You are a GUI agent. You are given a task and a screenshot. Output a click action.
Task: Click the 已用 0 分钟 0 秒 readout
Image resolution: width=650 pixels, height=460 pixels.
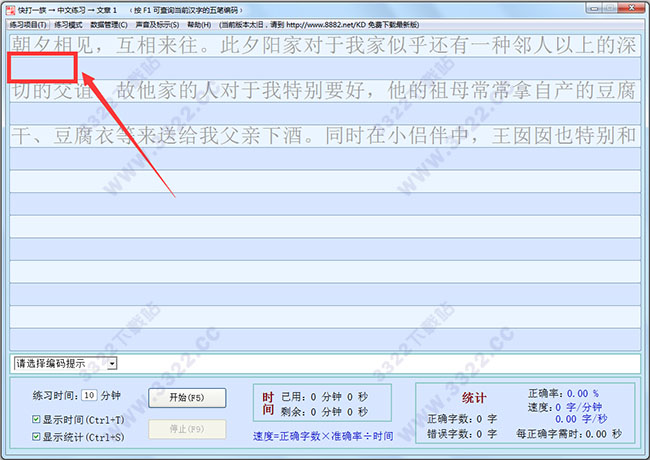click(325, 397)
